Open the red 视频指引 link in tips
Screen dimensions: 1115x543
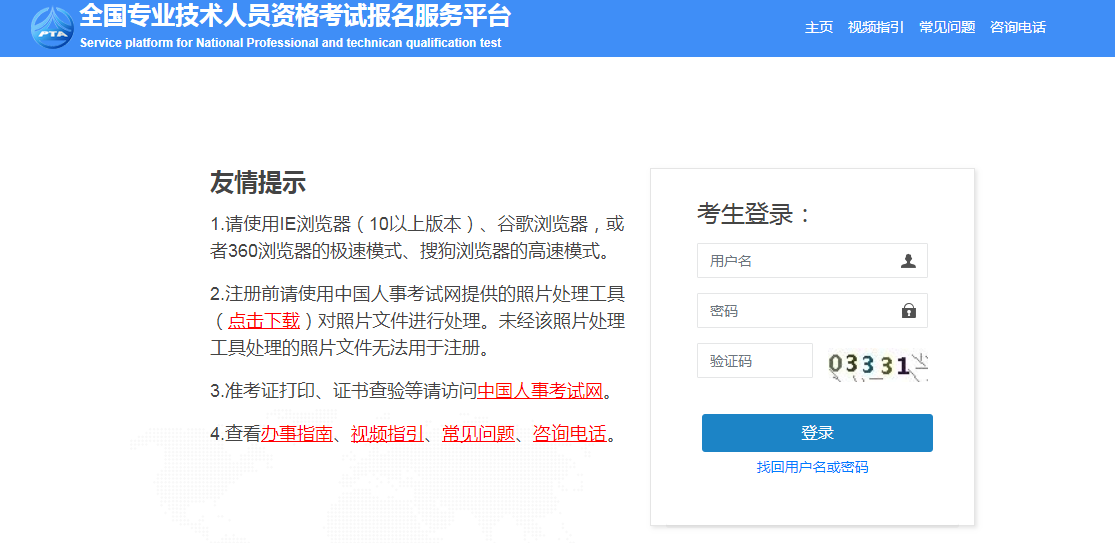point(387,434)
